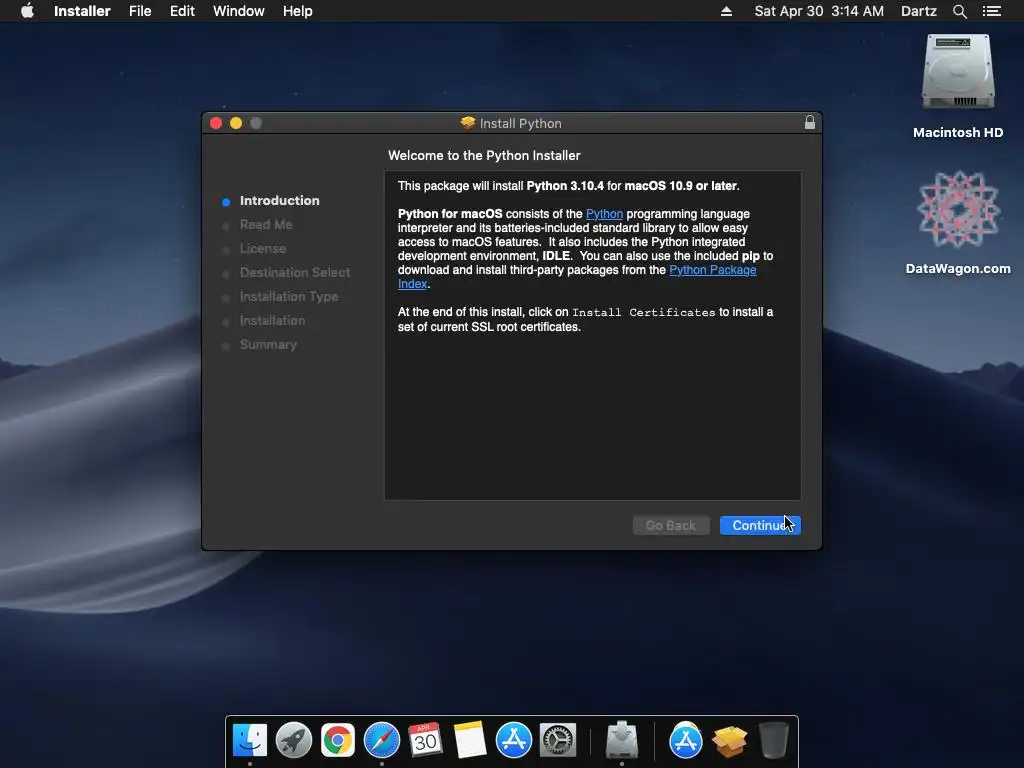Viewport: 1024px width, 768px height.
Task: Select the Installation step
Action: [x=272, y=321]
